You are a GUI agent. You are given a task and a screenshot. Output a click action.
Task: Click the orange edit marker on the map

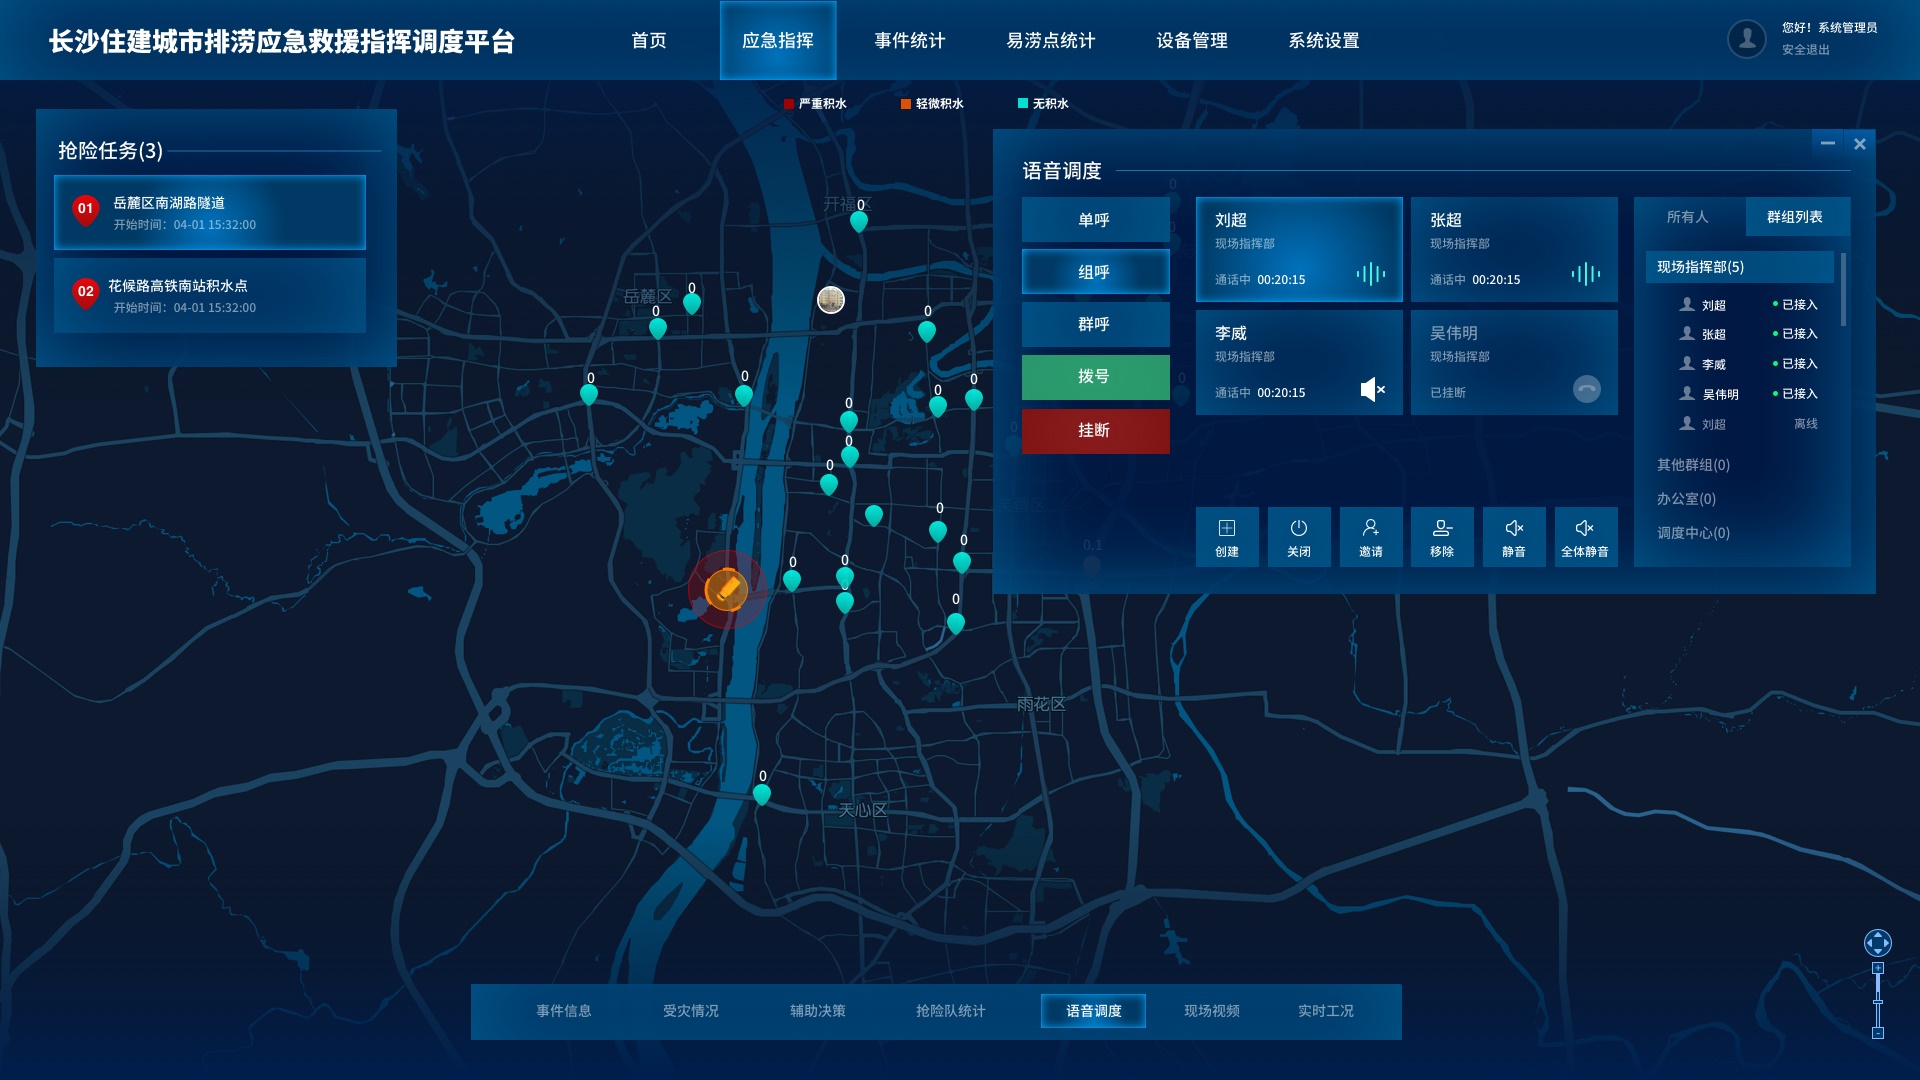[x=726, y=589]
